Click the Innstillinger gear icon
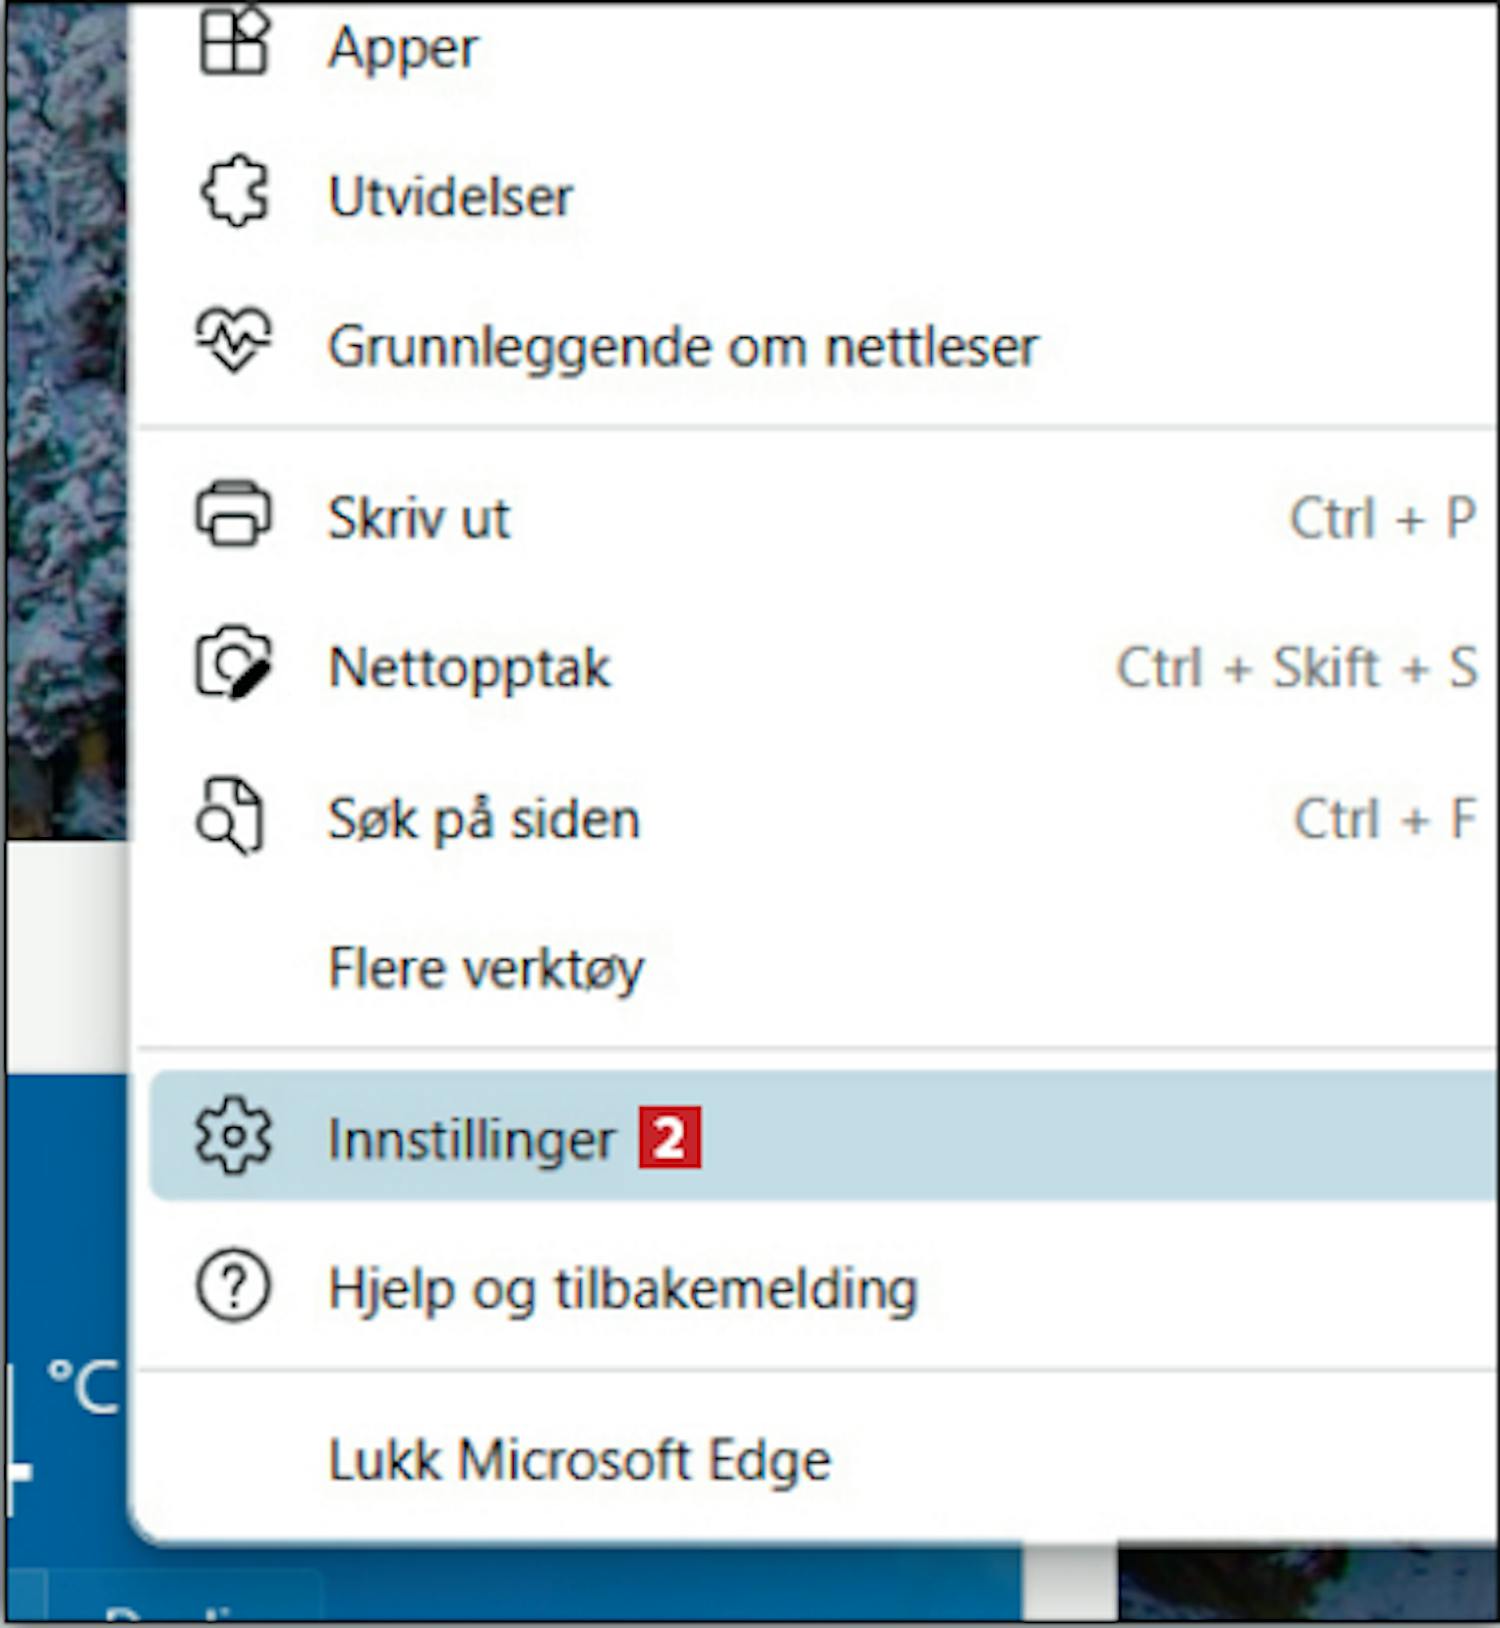Screen dimensions: 1500x1628 pyautogui.click(x=233, y=1136)
